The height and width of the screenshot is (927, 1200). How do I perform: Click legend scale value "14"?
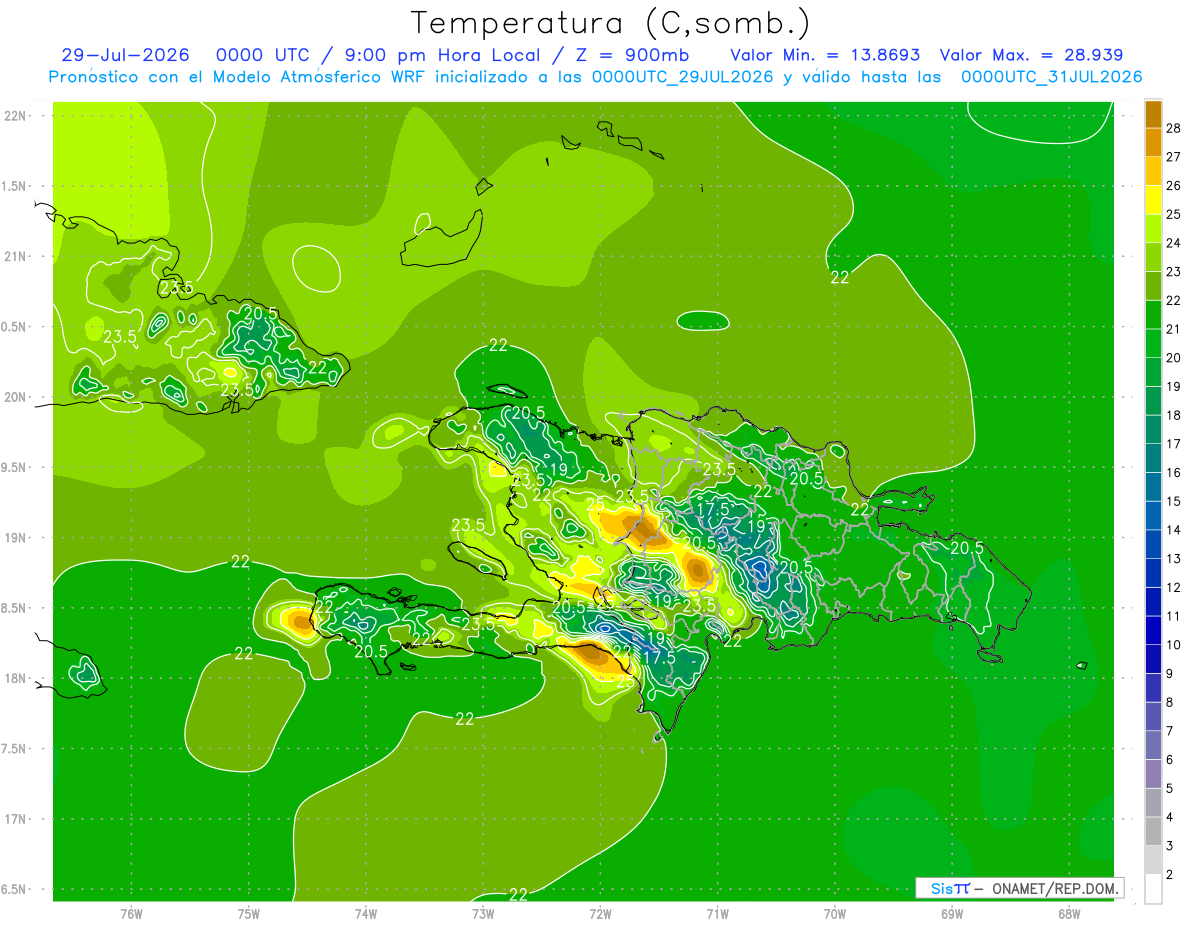click(1174, 530)
